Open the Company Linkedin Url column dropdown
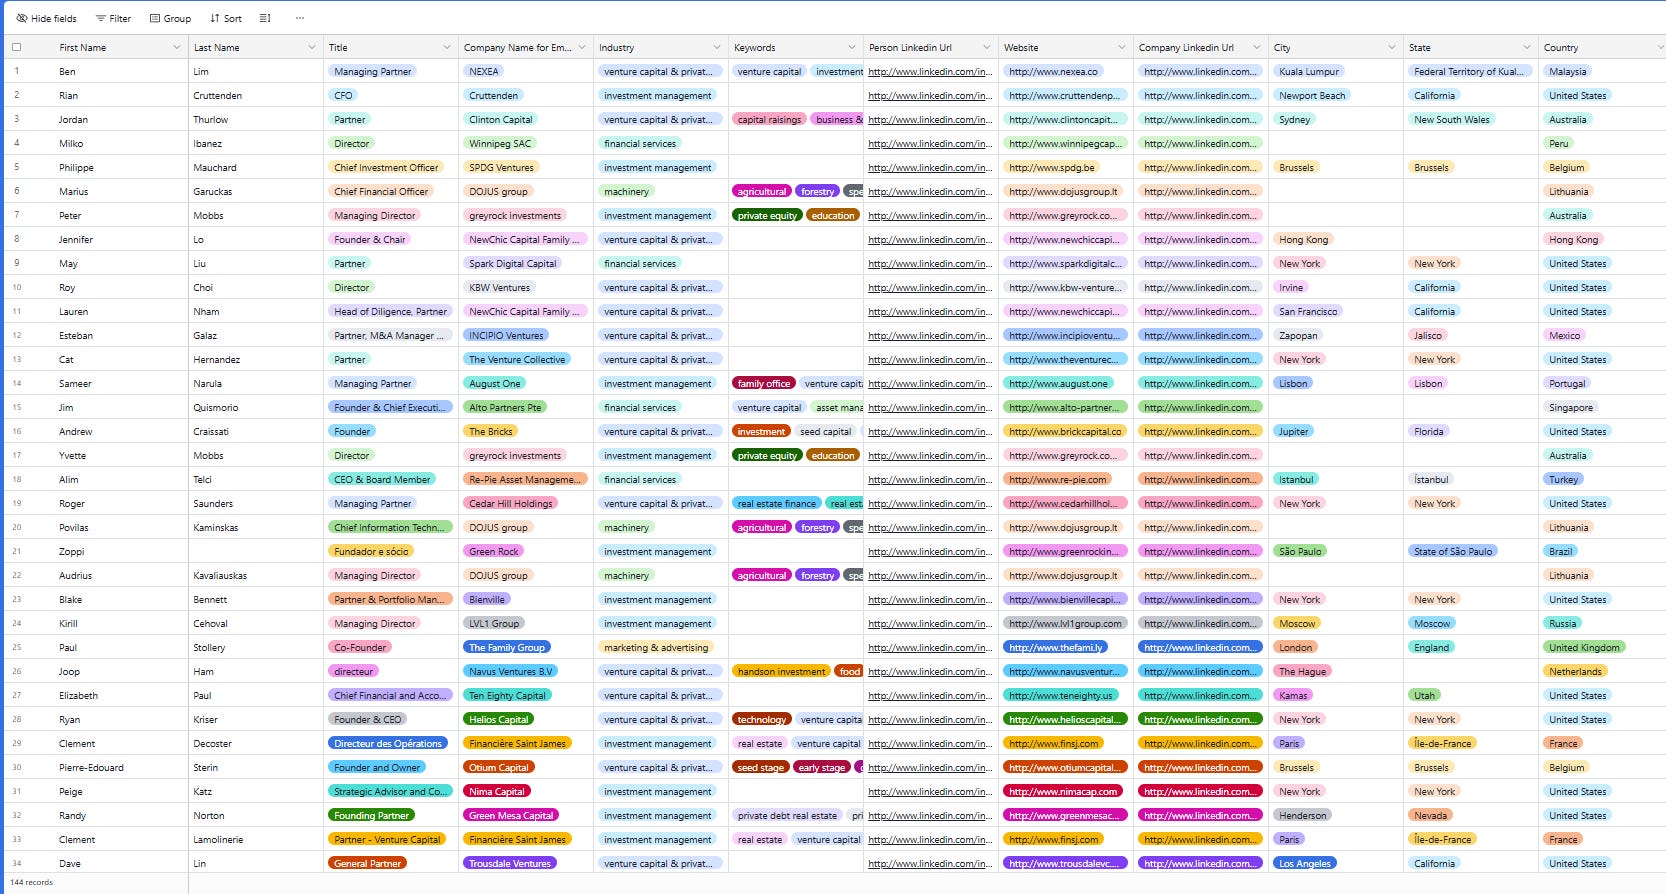Screen dimensions: 1666x894 1257,47
